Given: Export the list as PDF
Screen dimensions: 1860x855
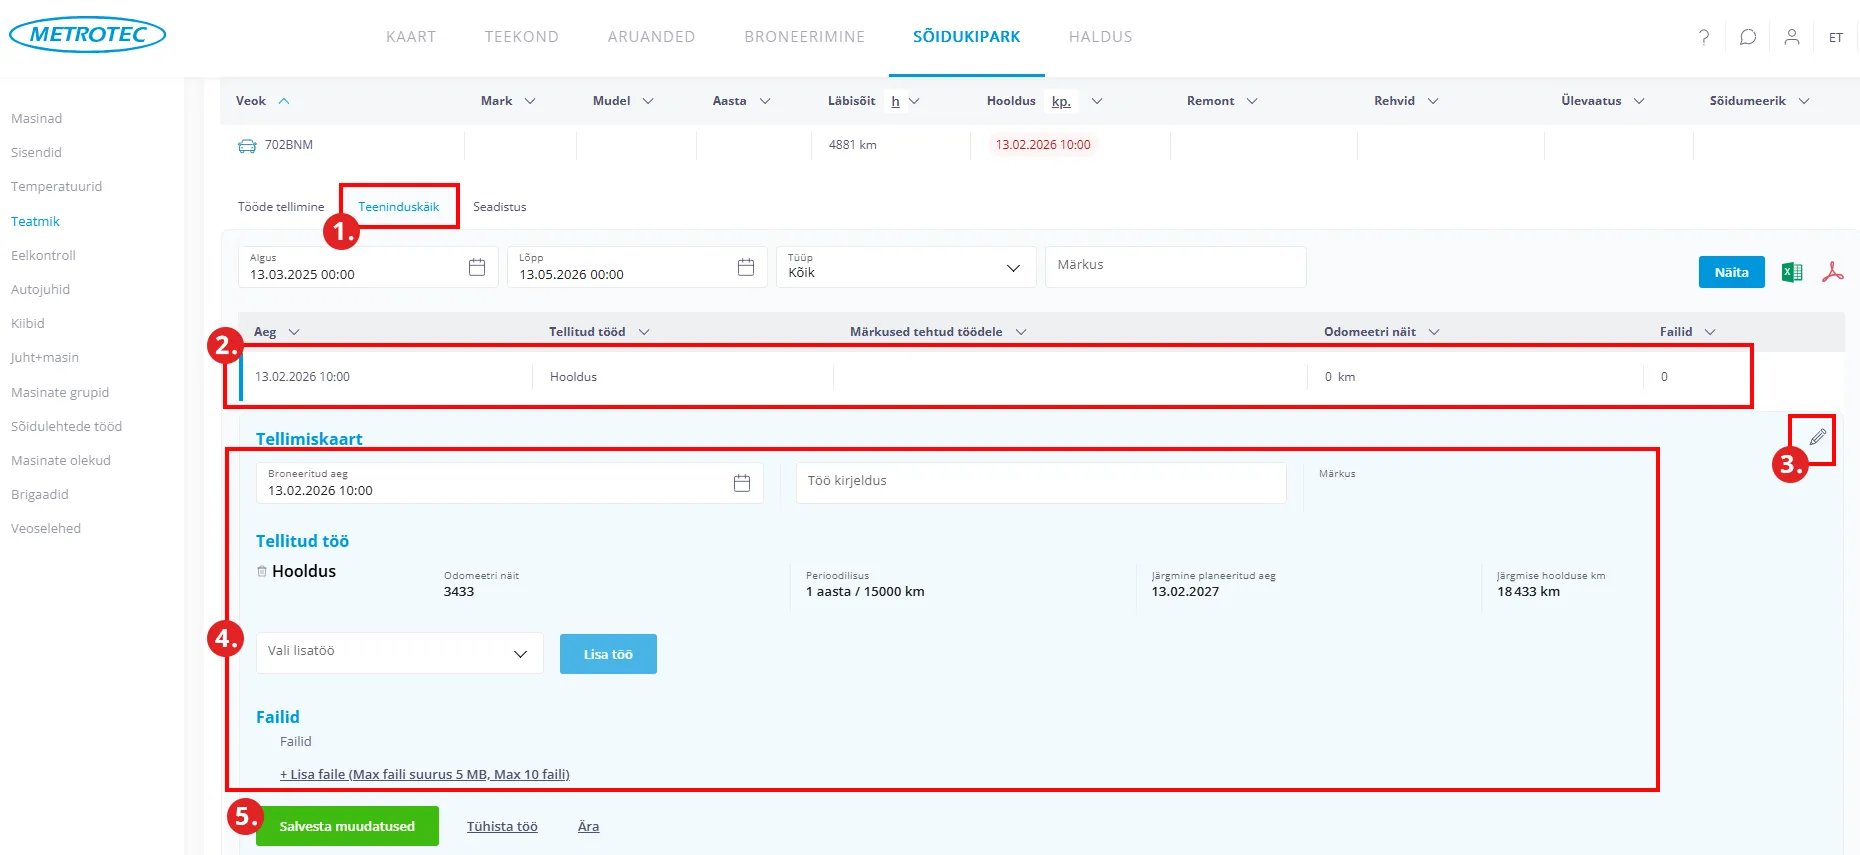Looking at the screenshot, I should click(x=1832, y=272).
